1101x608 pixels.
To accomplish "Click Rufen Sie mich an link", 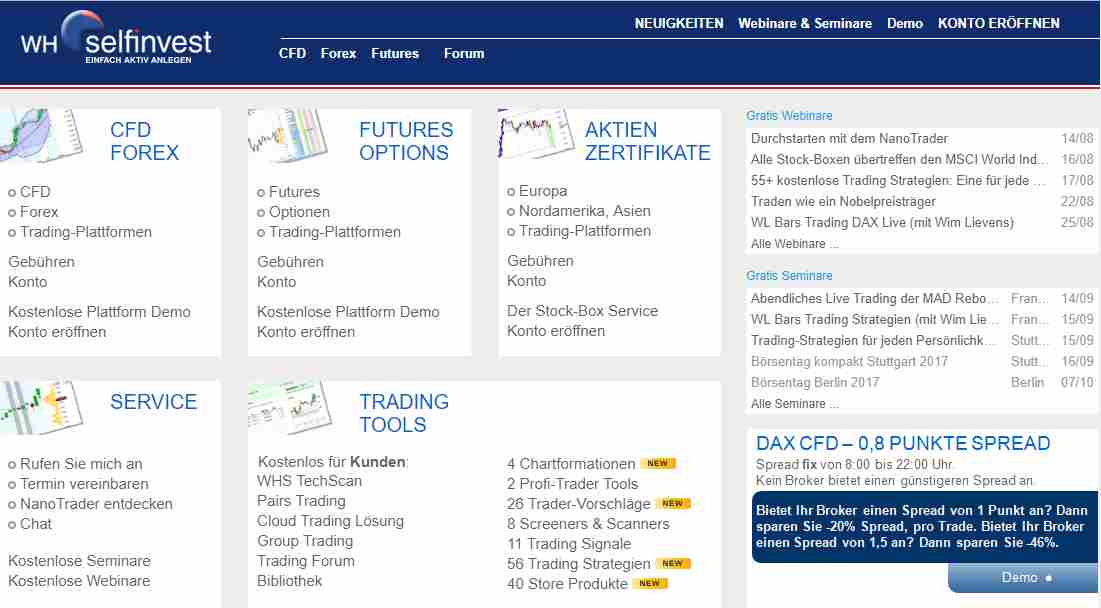I will click(81, 464).
